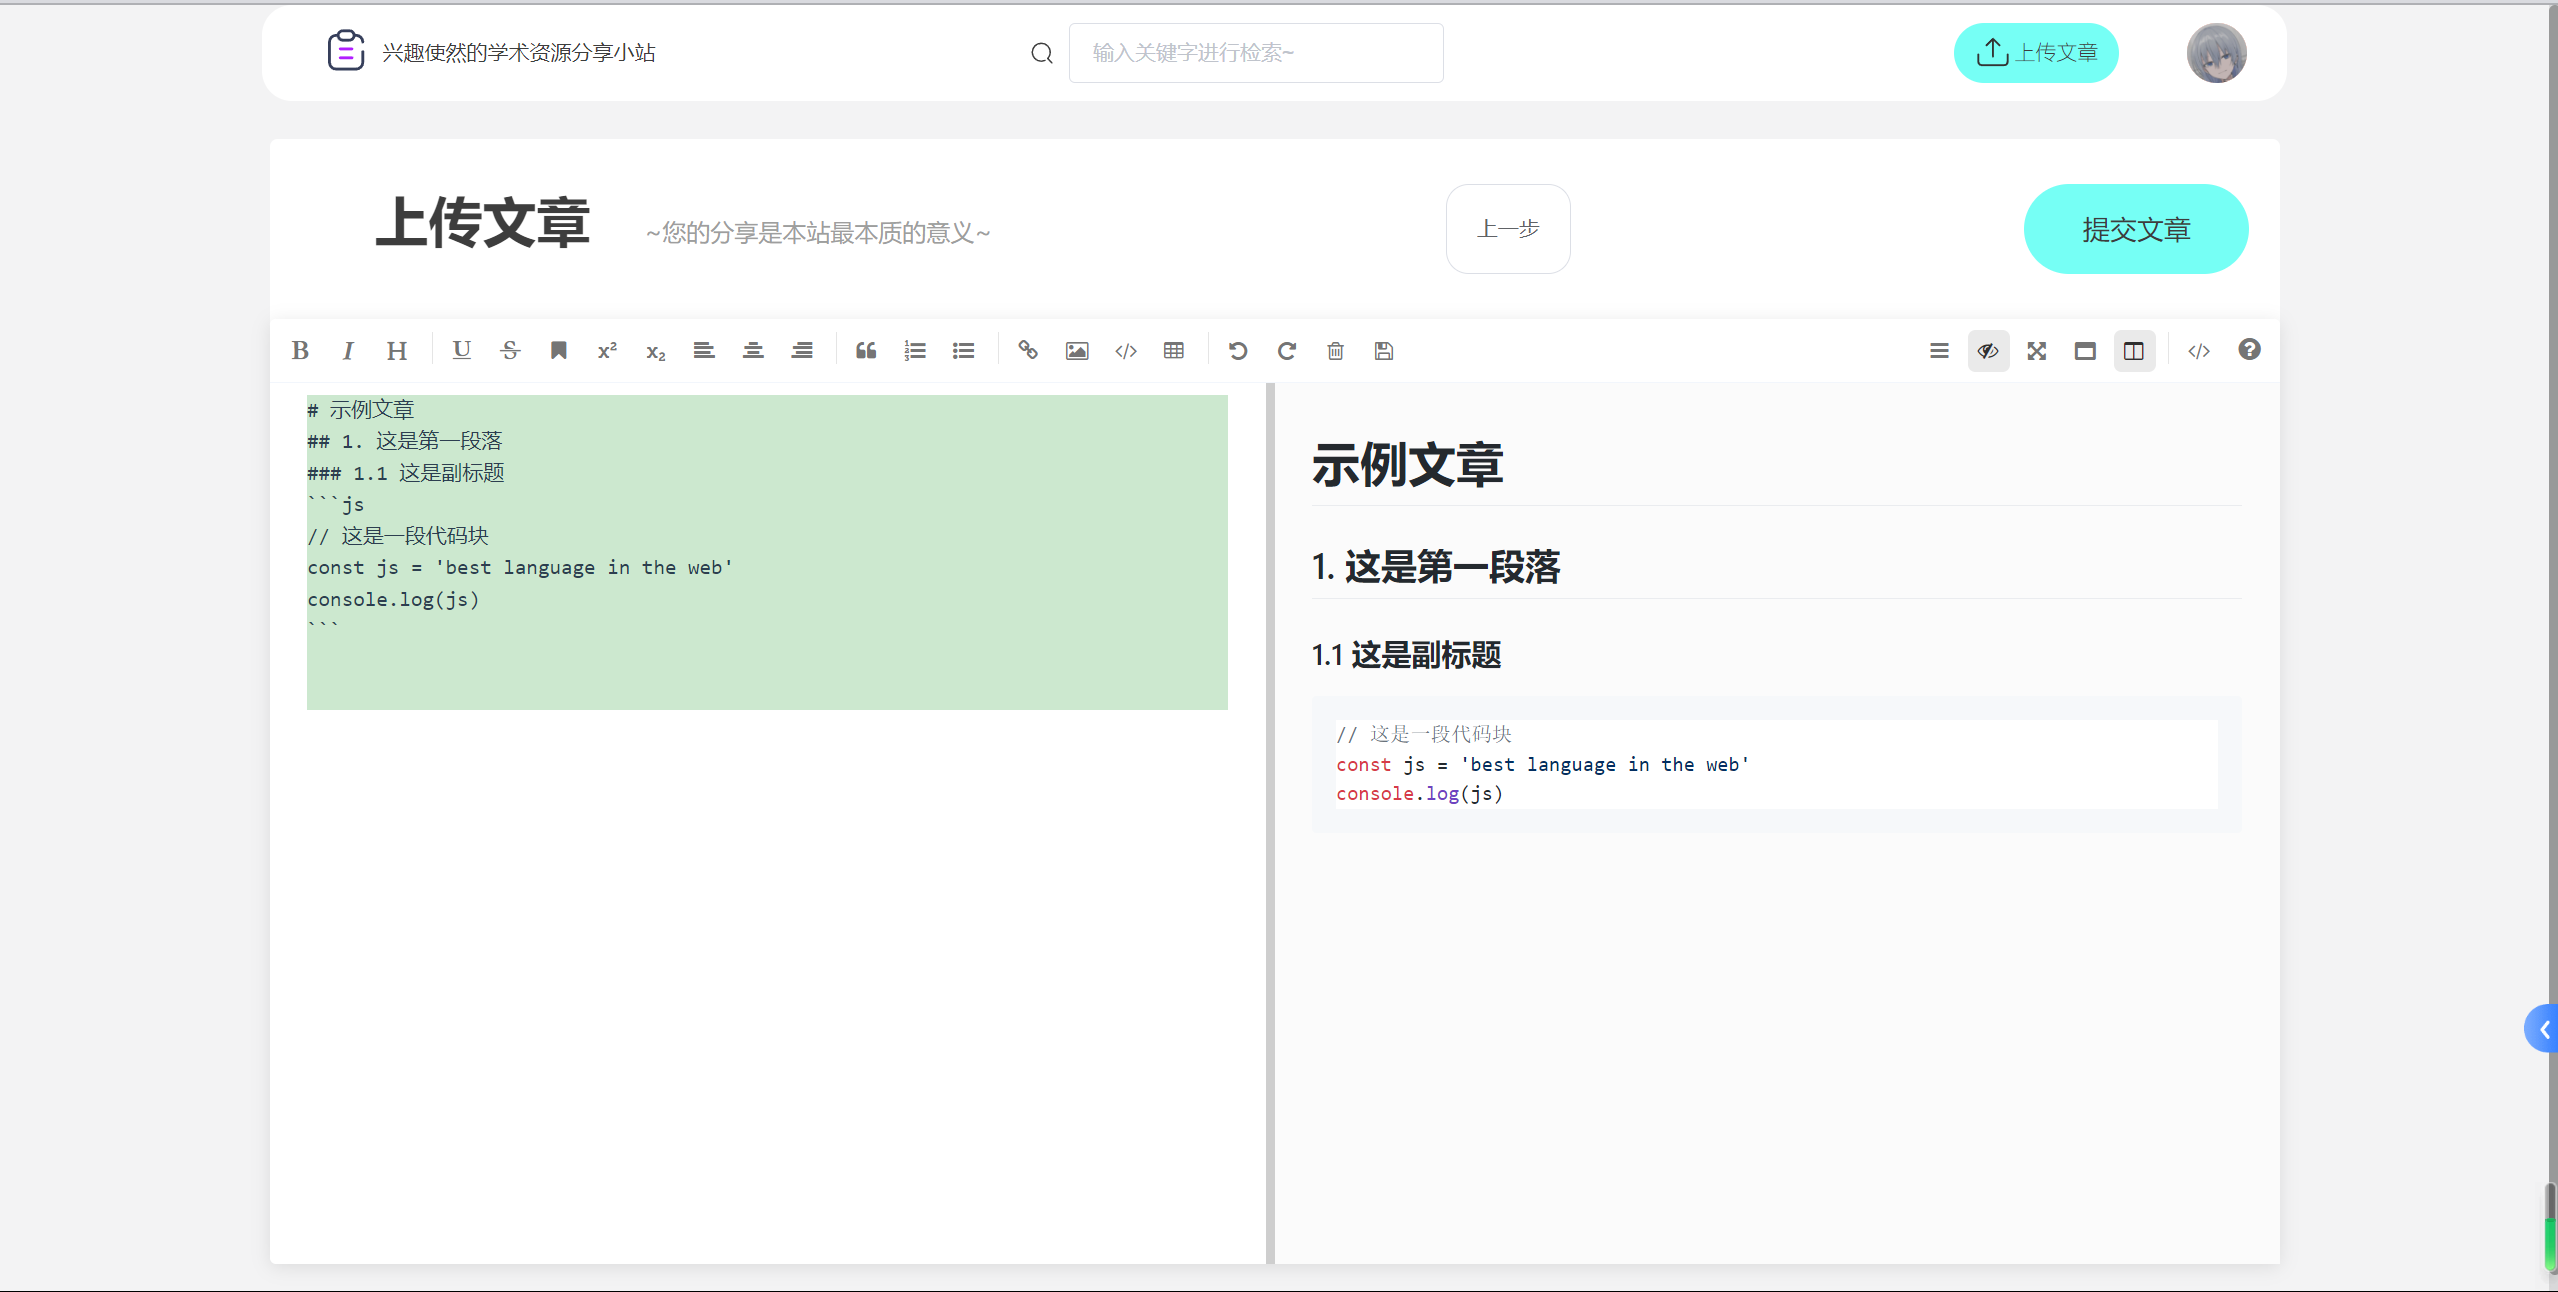This screenshot has width=2558, height=1292.
Task: Clear the editor content with trash icon
Action: [1336, 351]
